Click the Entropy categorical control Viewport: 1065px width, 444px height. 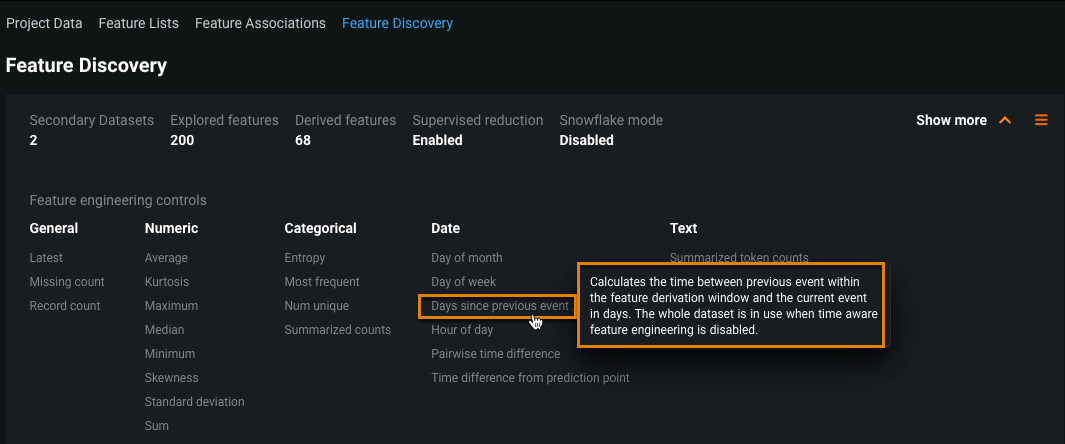click(304, 258)
